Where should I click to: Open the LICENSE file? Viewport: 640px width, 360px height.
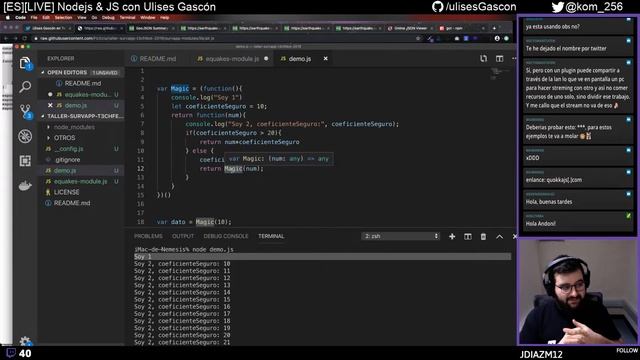pyautogui.click(x=81, y=192)
